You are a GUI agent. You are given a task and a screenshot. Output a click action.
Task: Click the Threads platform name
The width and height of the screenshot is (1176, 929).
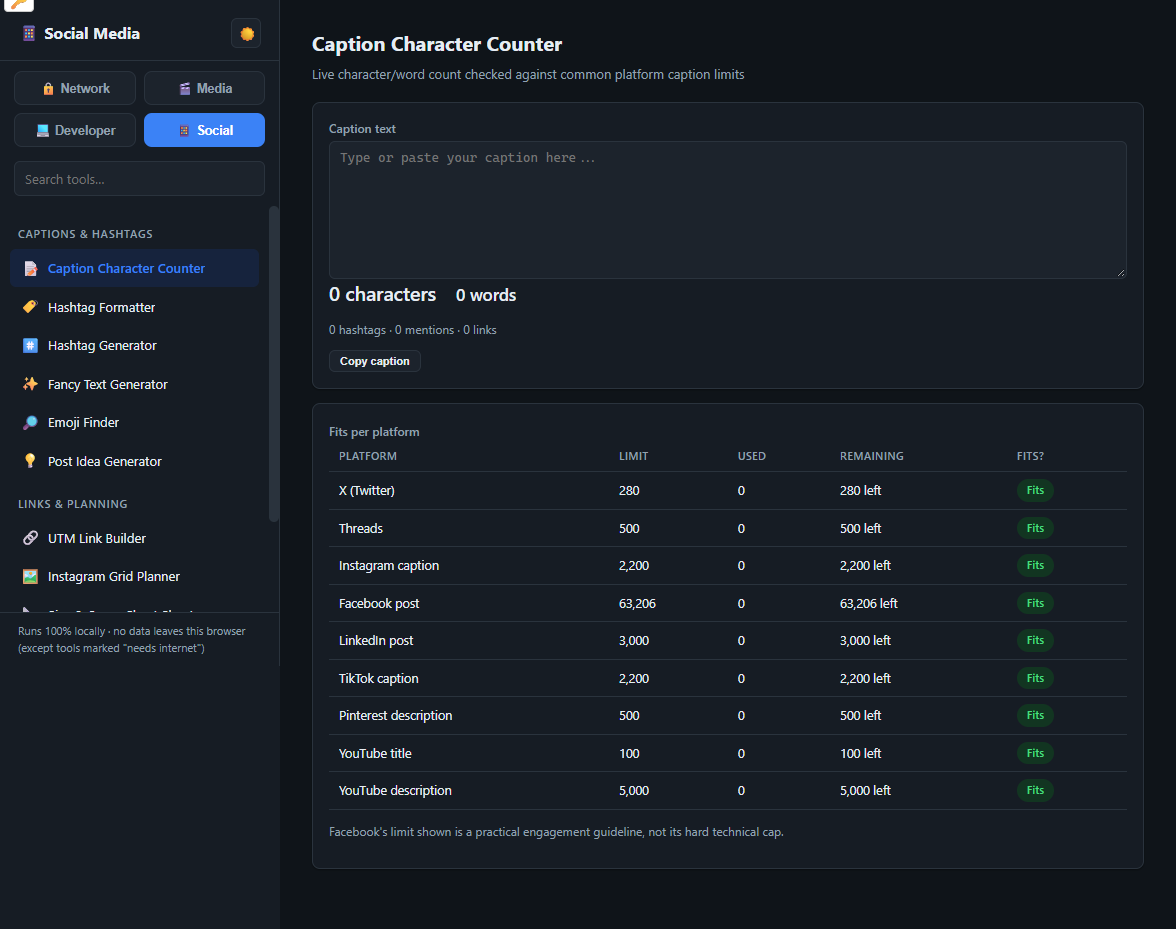361,529
